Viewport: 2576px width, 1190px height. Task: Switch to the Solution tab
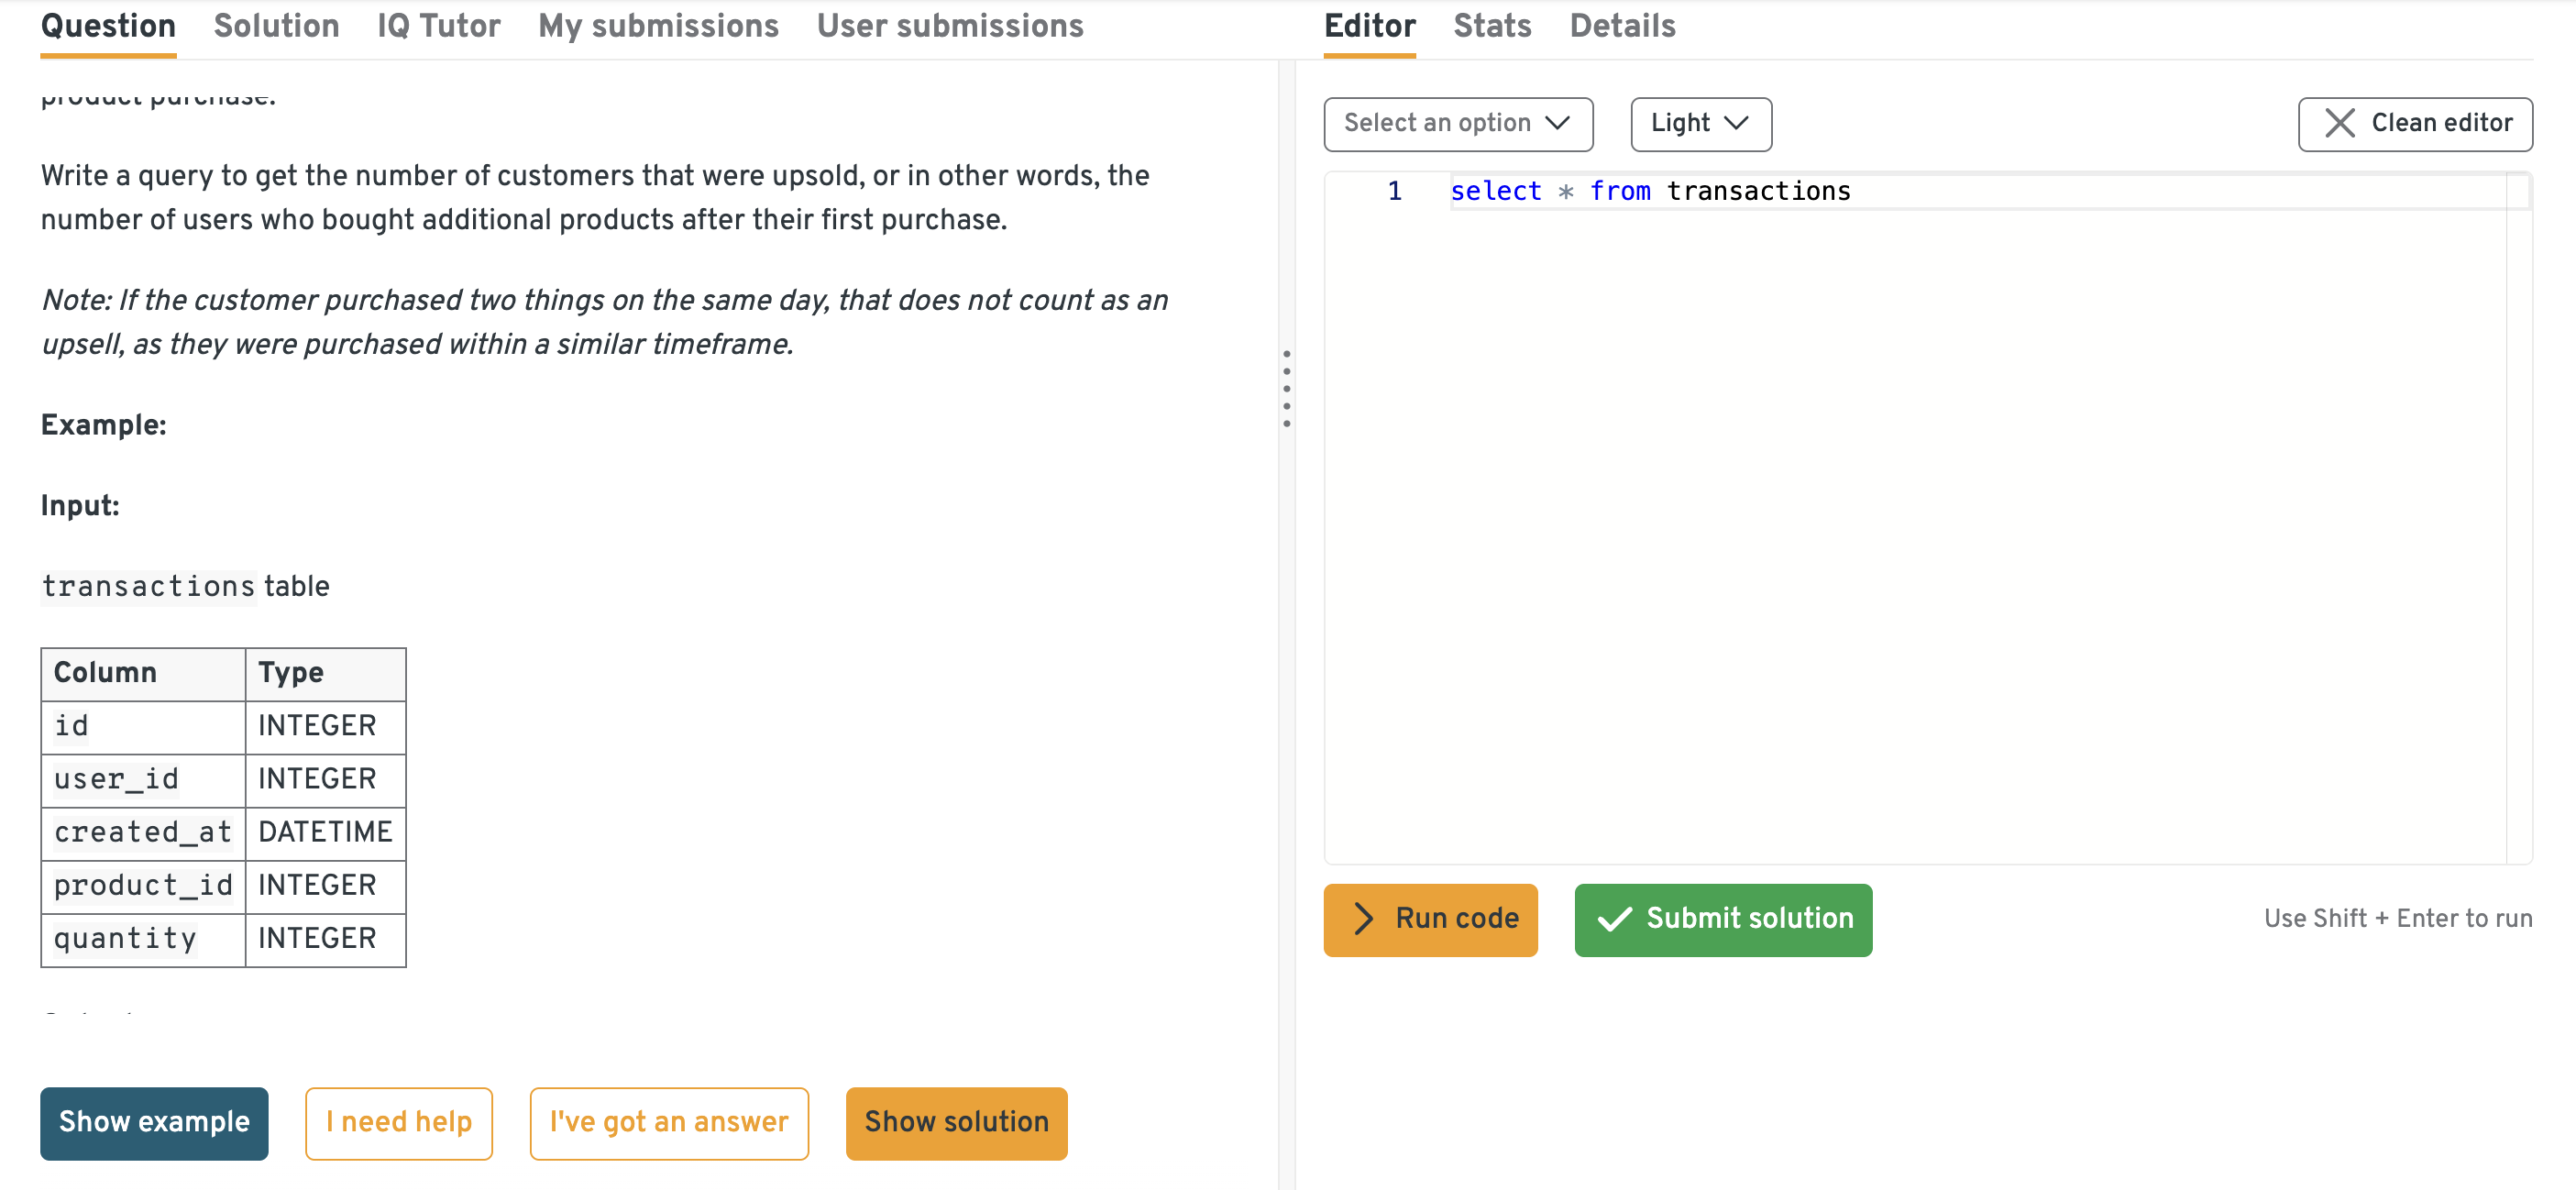(276, 26)
